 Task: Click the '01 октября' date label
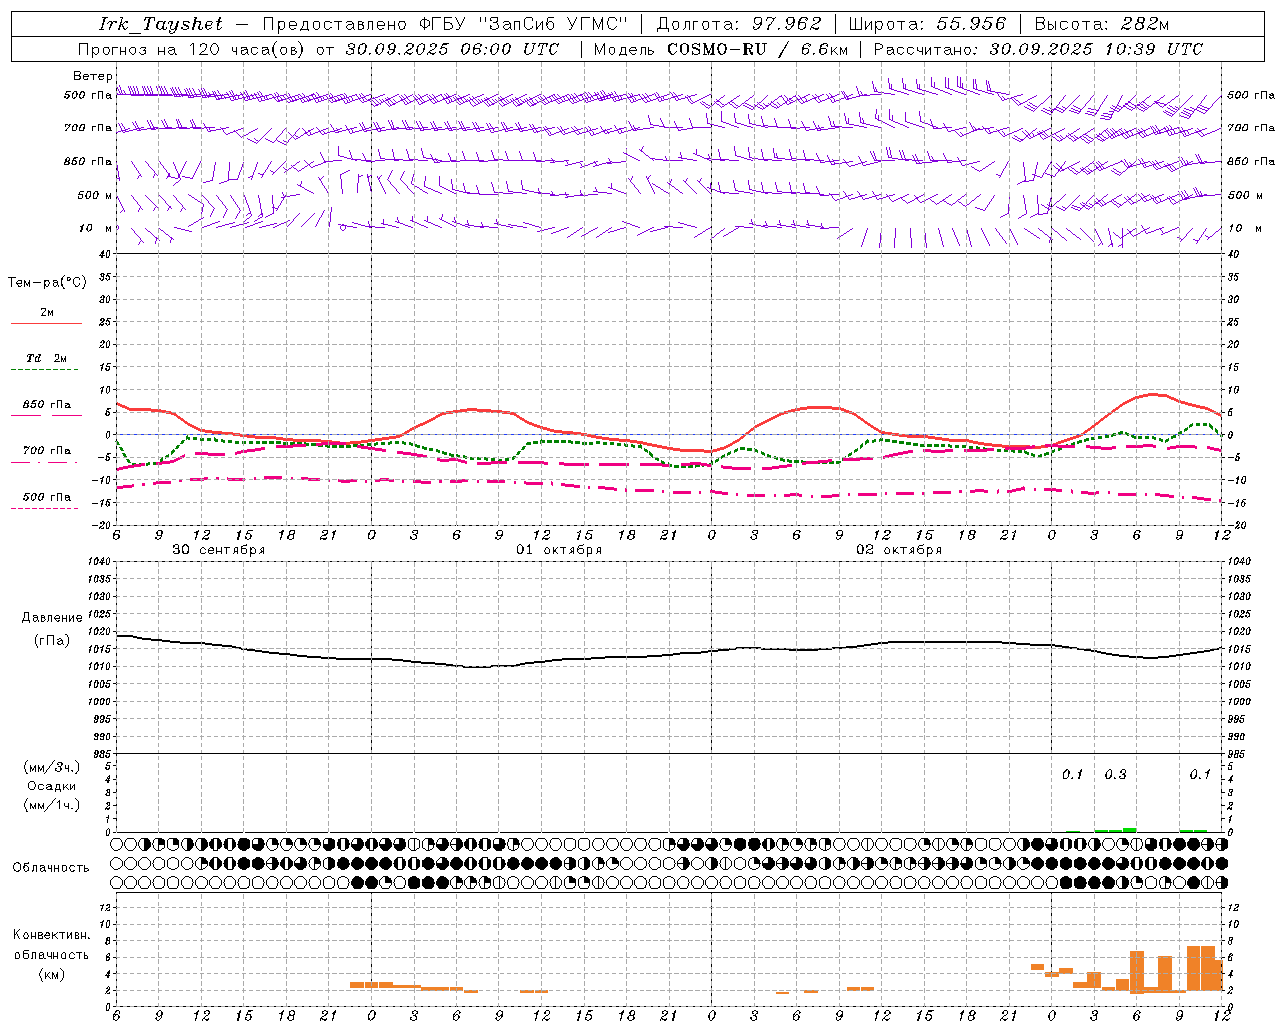(x=559, y=550)
